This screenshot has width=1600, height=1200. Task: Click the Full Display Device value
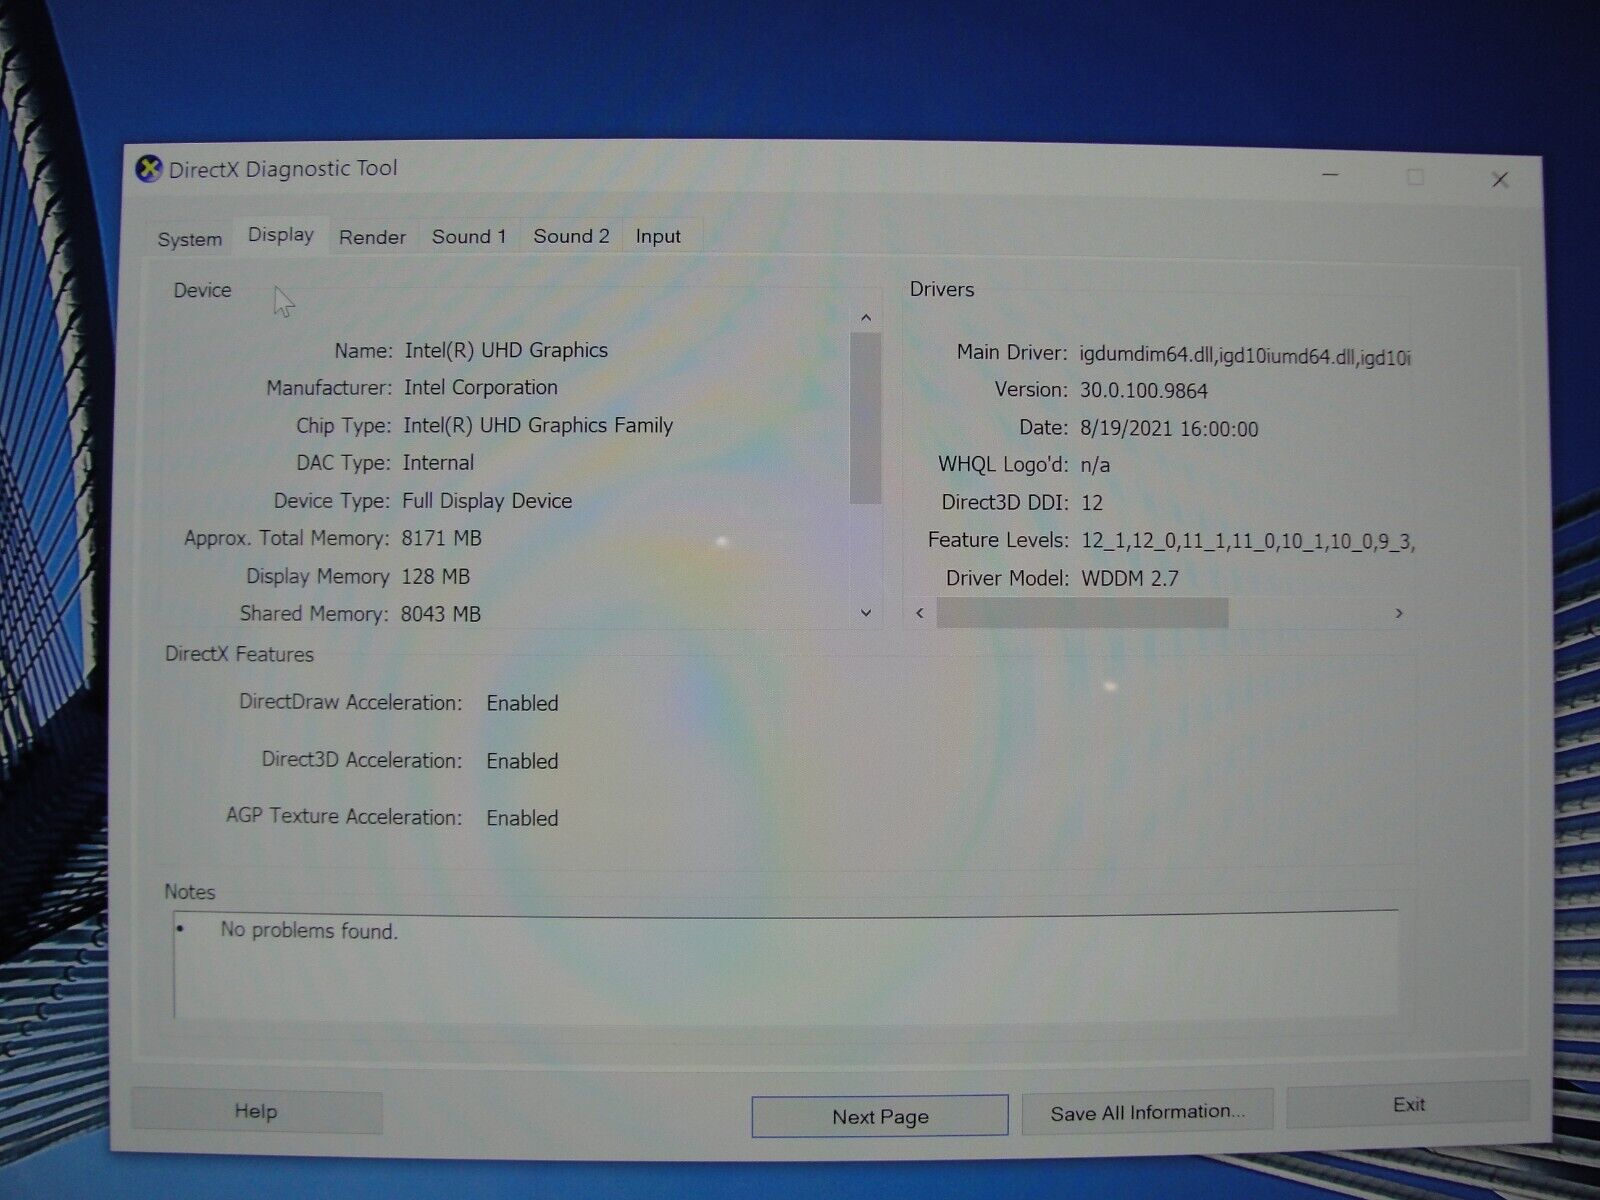487,501
